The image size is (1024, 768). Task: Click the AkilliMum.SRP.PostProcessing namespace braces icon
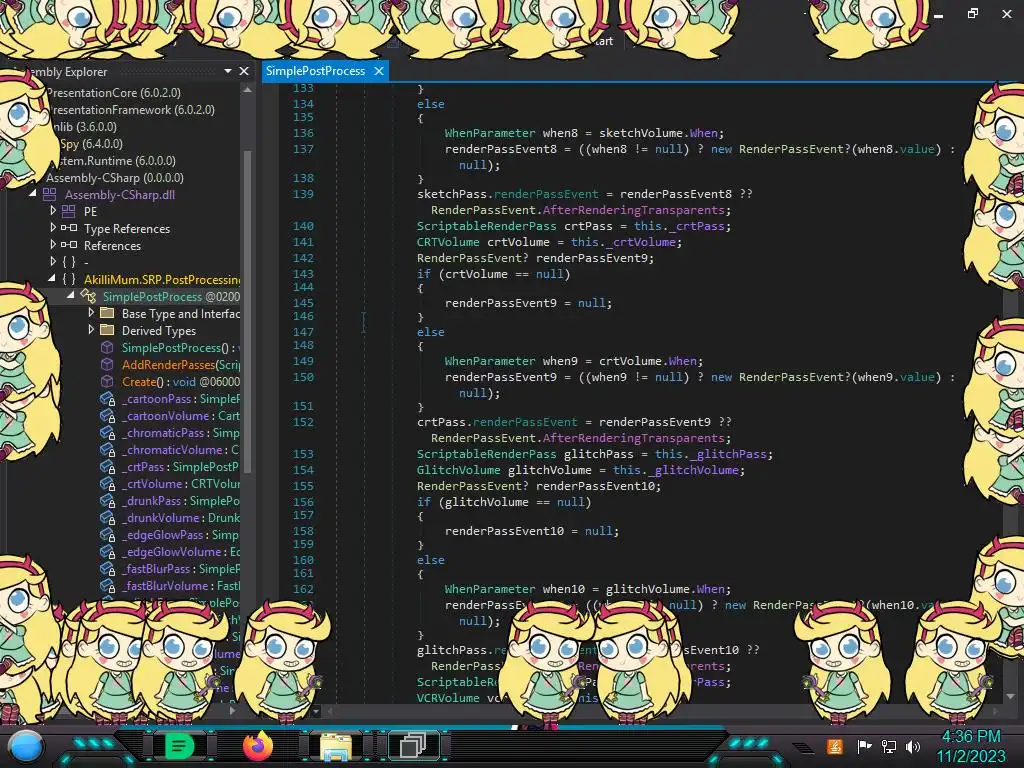tap(69, 280)
